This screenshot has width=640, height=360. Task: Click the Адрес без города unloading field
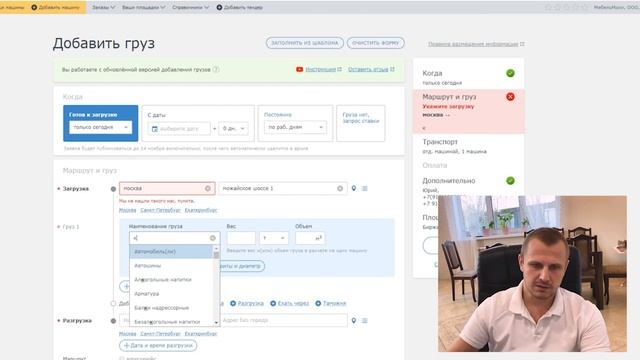pyautogui.click(x=283, y=320)
